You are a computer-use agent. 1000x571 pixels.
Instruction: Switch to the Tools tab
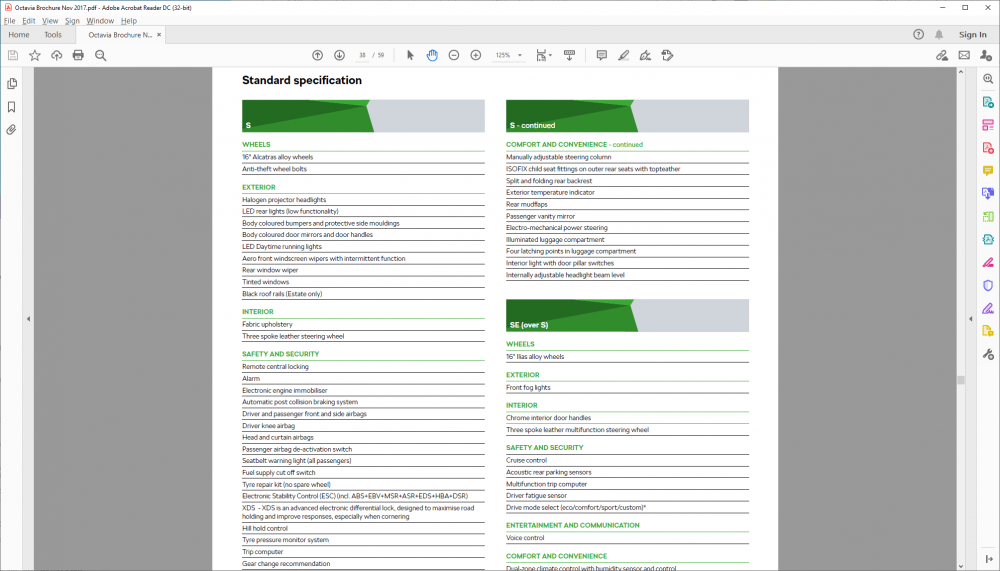[53, 35]
